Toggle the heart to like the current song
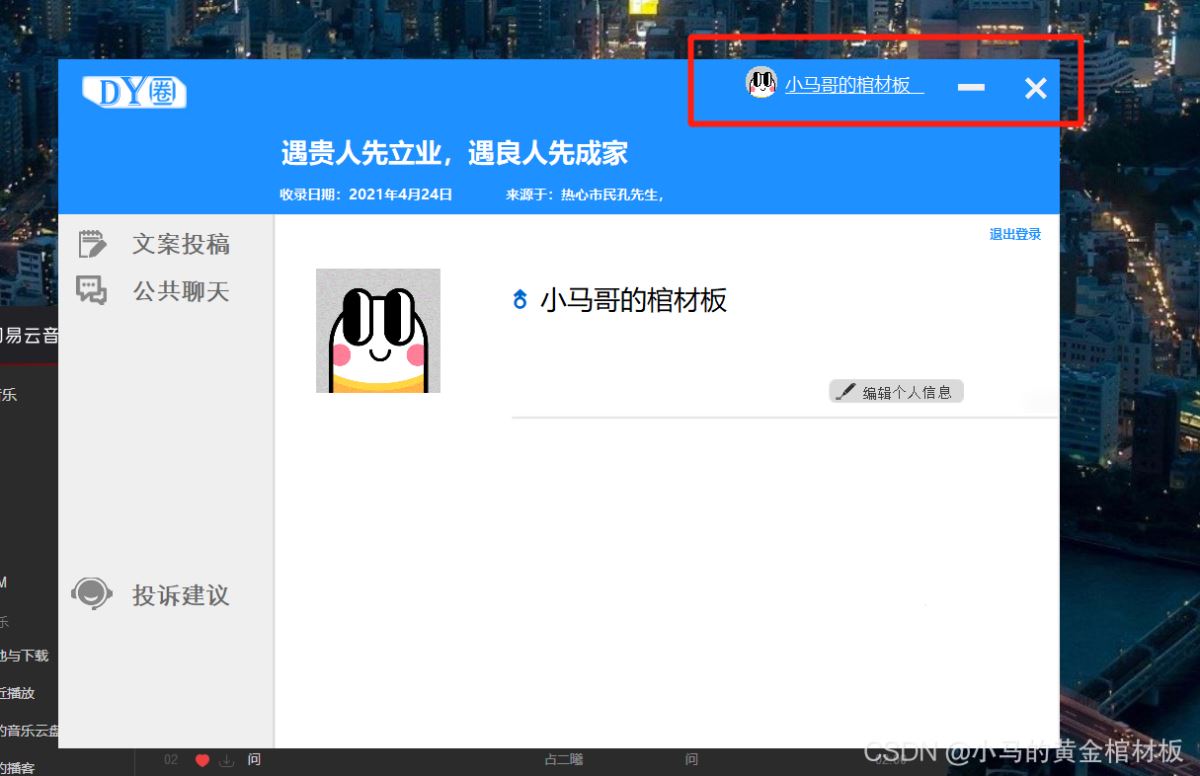 202,759
